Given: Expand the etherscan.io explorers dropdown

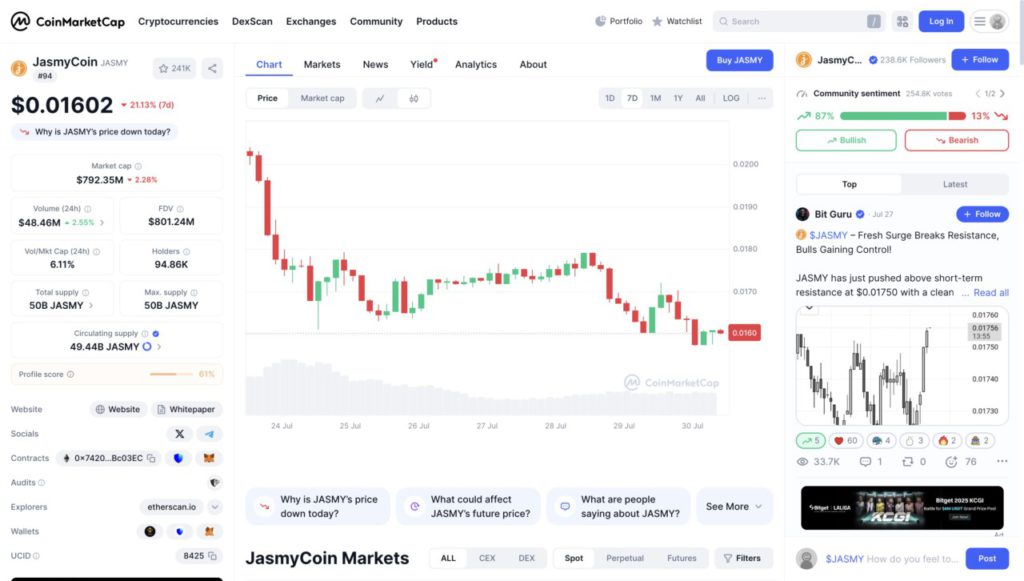Looking at the screenshot, I should click(x=215, y=507).
